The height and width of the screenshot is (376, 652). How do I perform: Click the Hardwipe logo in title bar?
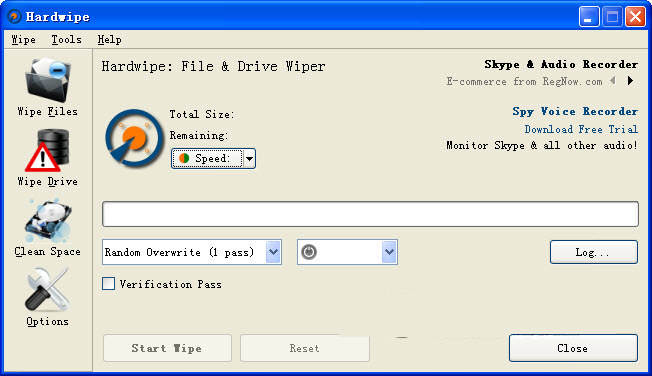(x=15, y=17)
